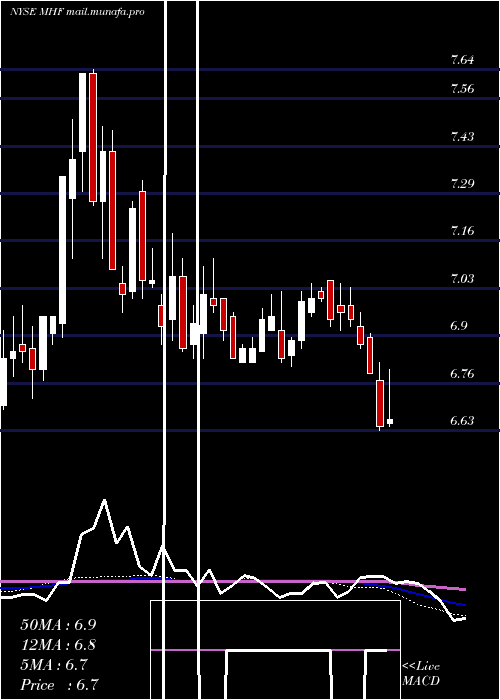The image size is (500, 700).
Task: Select the tallest red candlestick at the 7.64 peak
Action: coord(93,138)
